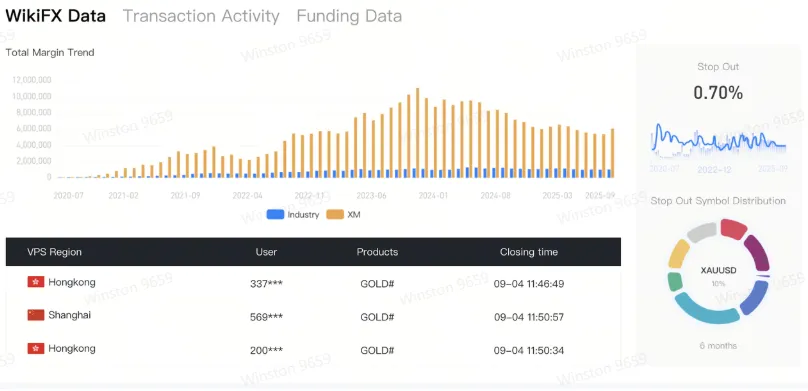Image resolution: width=808 pixels, height=391 pixels.
Task: Select the yellow donut chart segment
Action: coord(679,253)
